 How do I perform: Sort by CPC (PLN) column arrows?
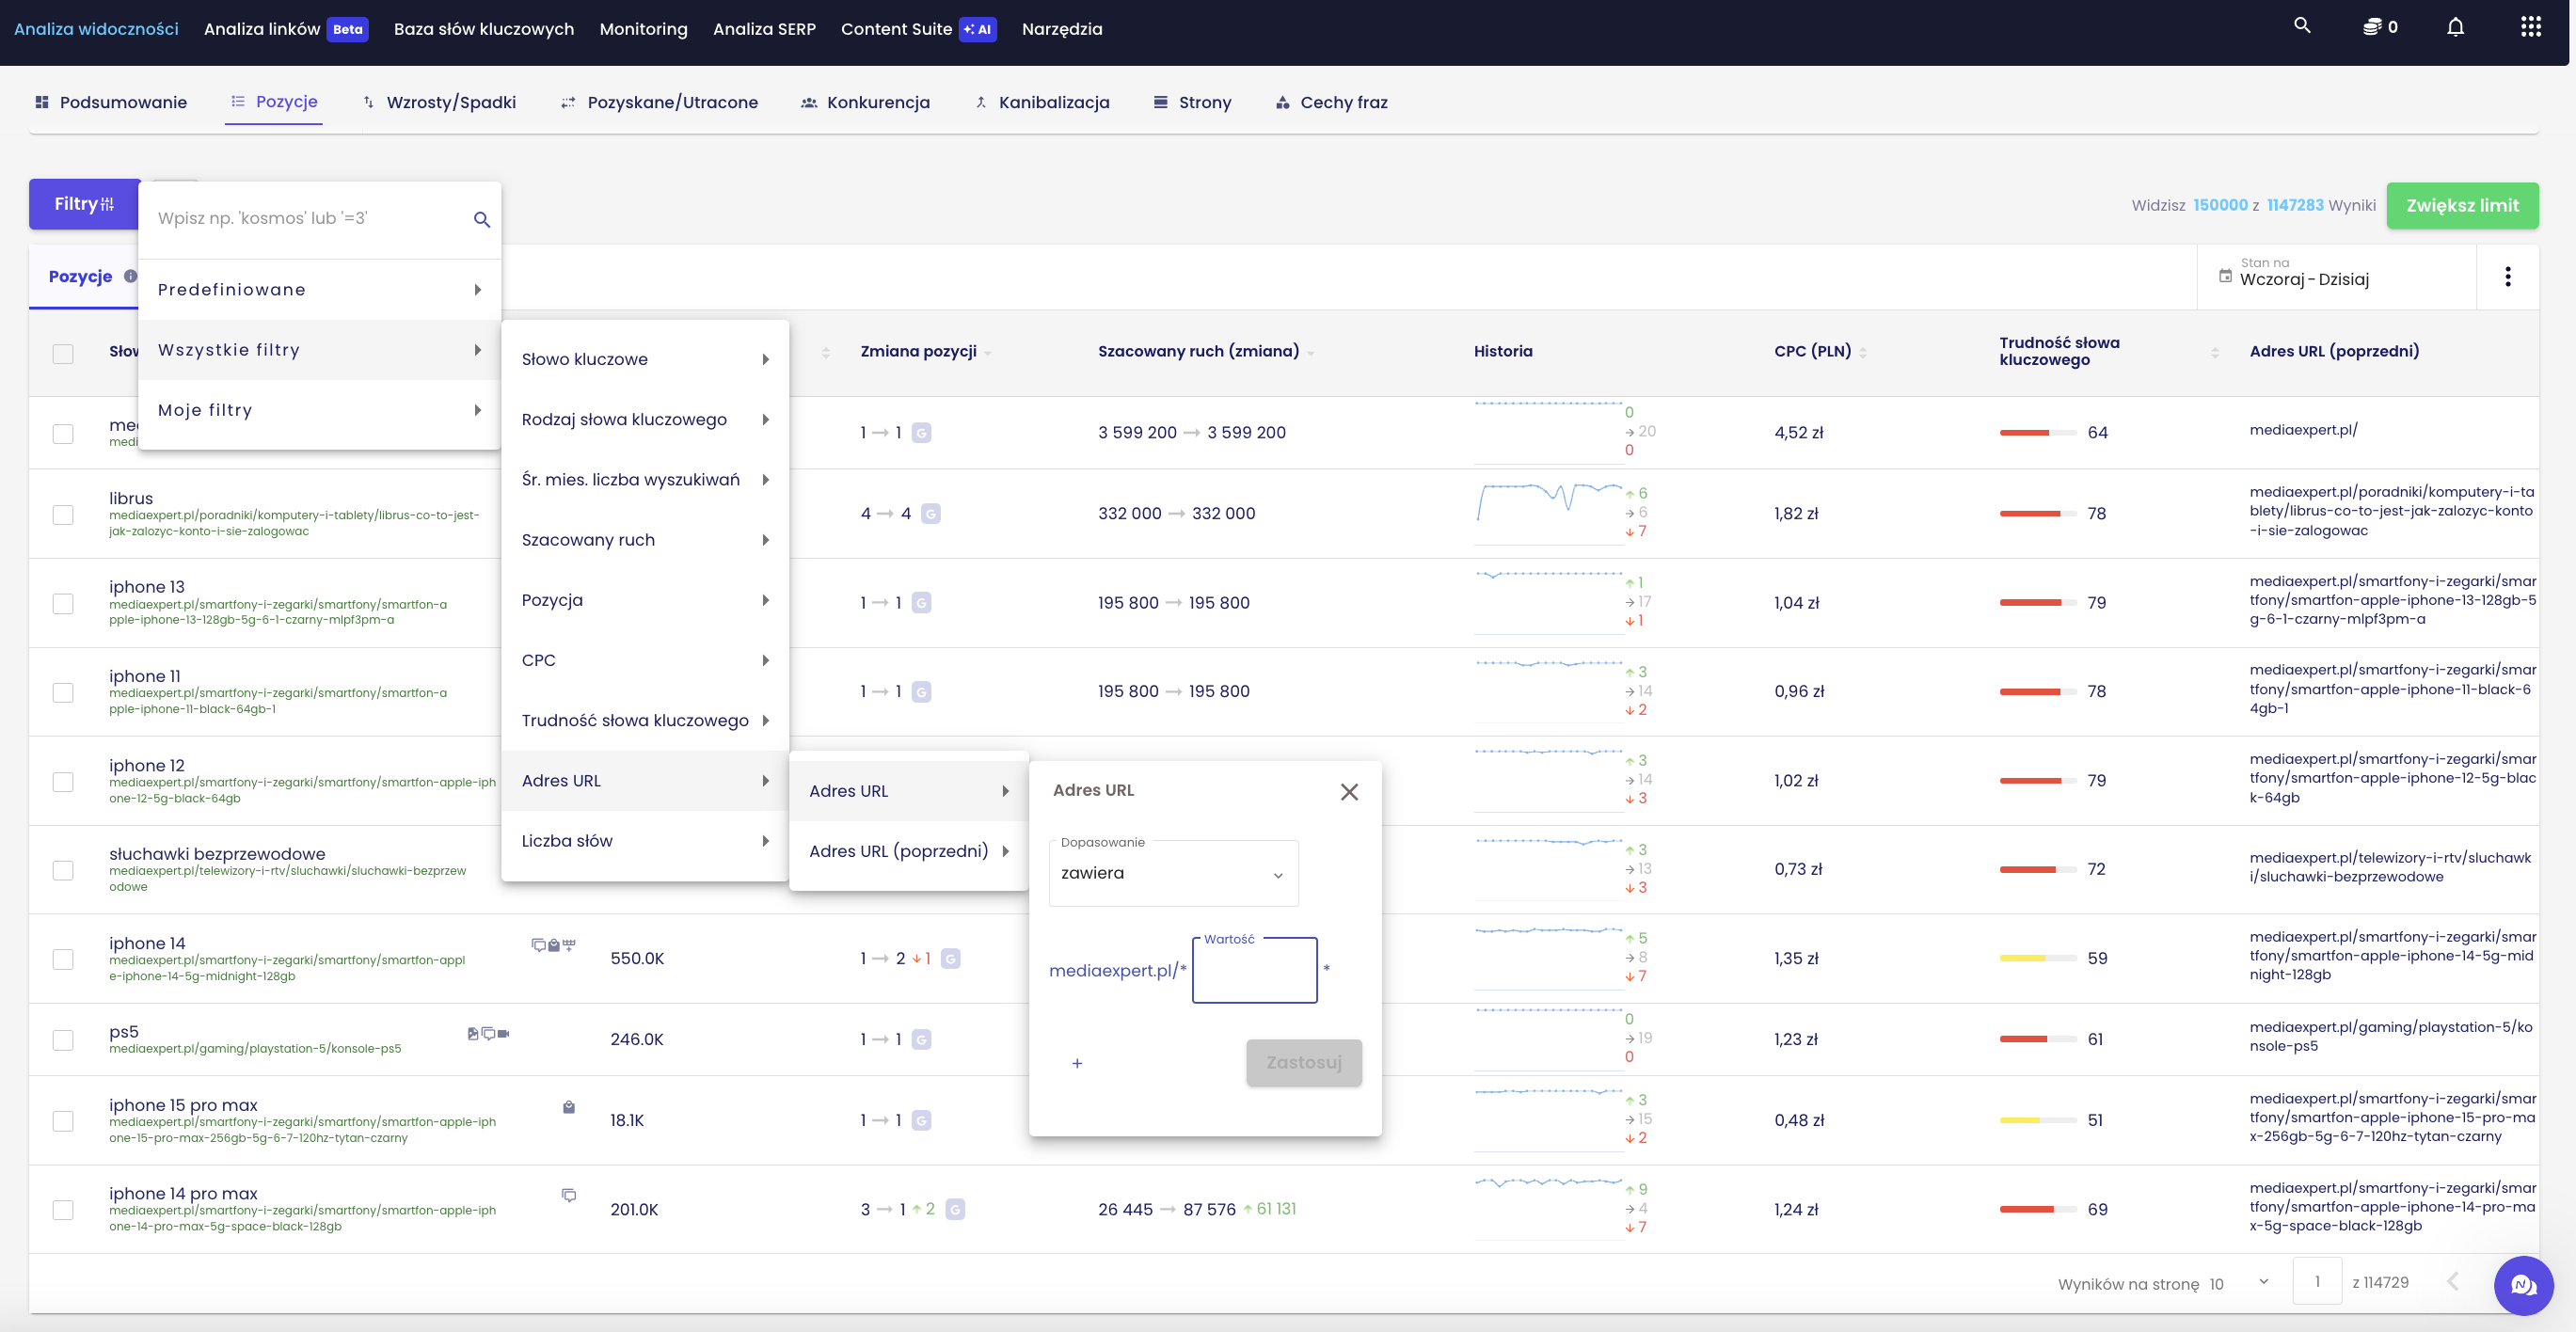point(1863,352)
